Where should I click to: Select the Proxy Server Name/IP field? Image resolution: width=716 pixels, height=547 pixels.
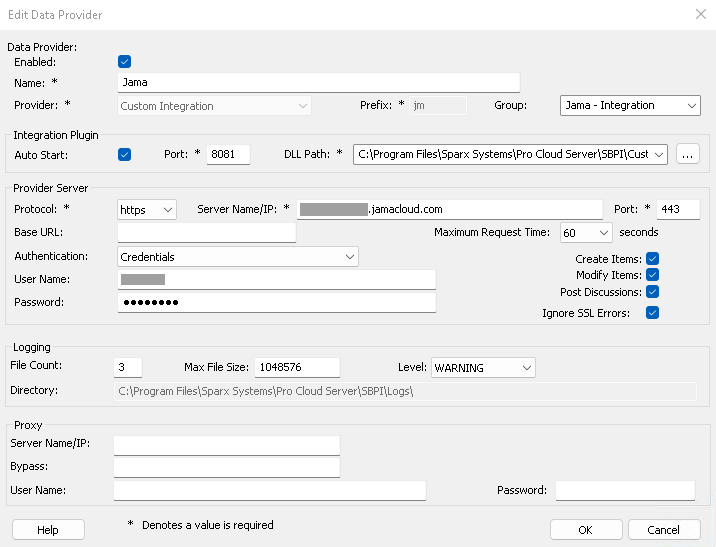(x=227, y=444)
